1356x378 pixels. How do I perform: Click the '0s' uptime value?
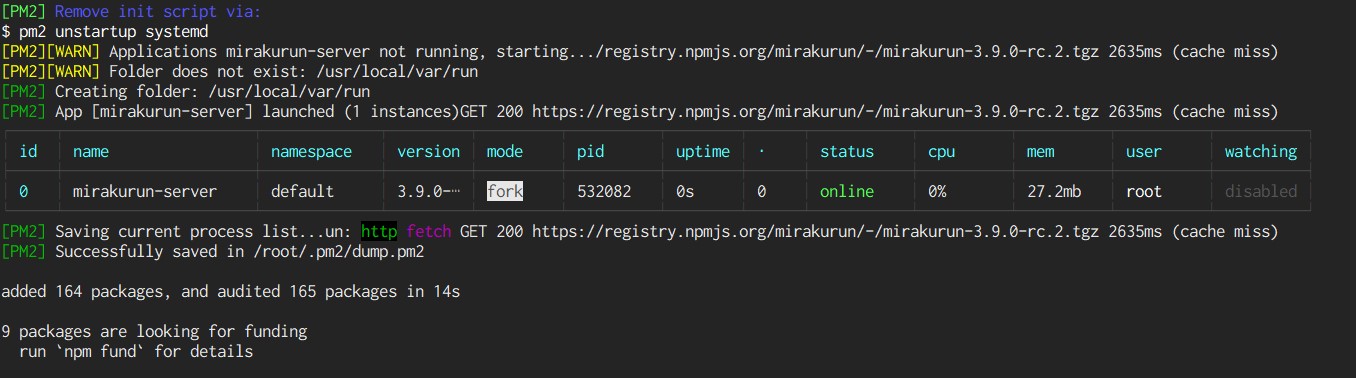[x=685, y=191]
